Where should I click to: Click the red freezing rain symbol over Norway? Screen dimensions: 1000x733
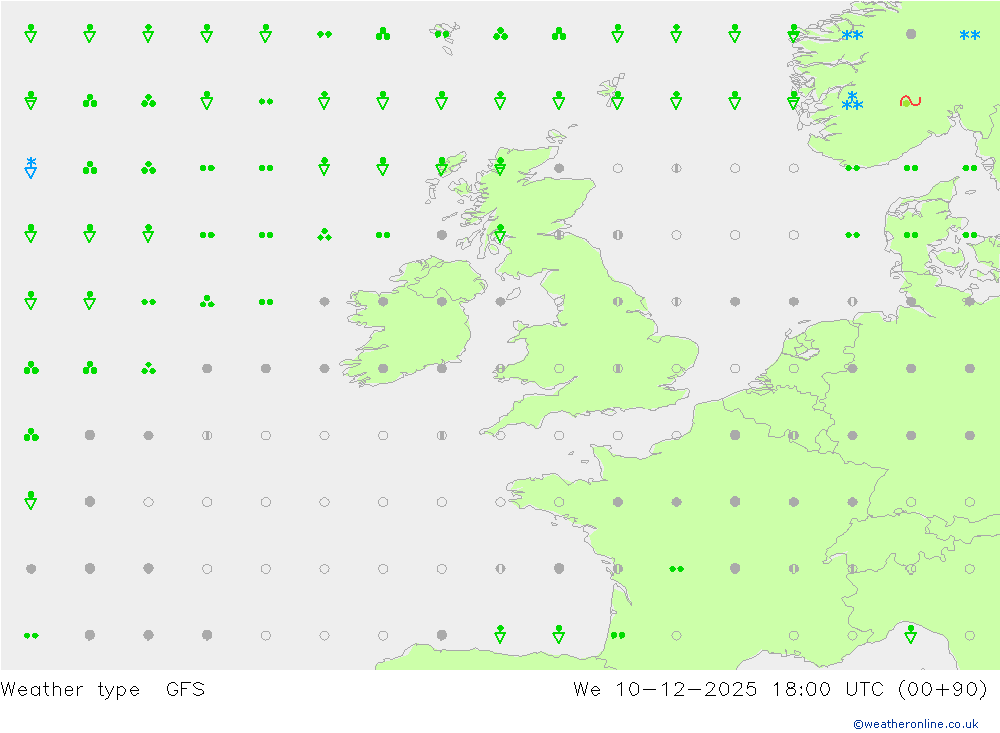pos(910,101)
